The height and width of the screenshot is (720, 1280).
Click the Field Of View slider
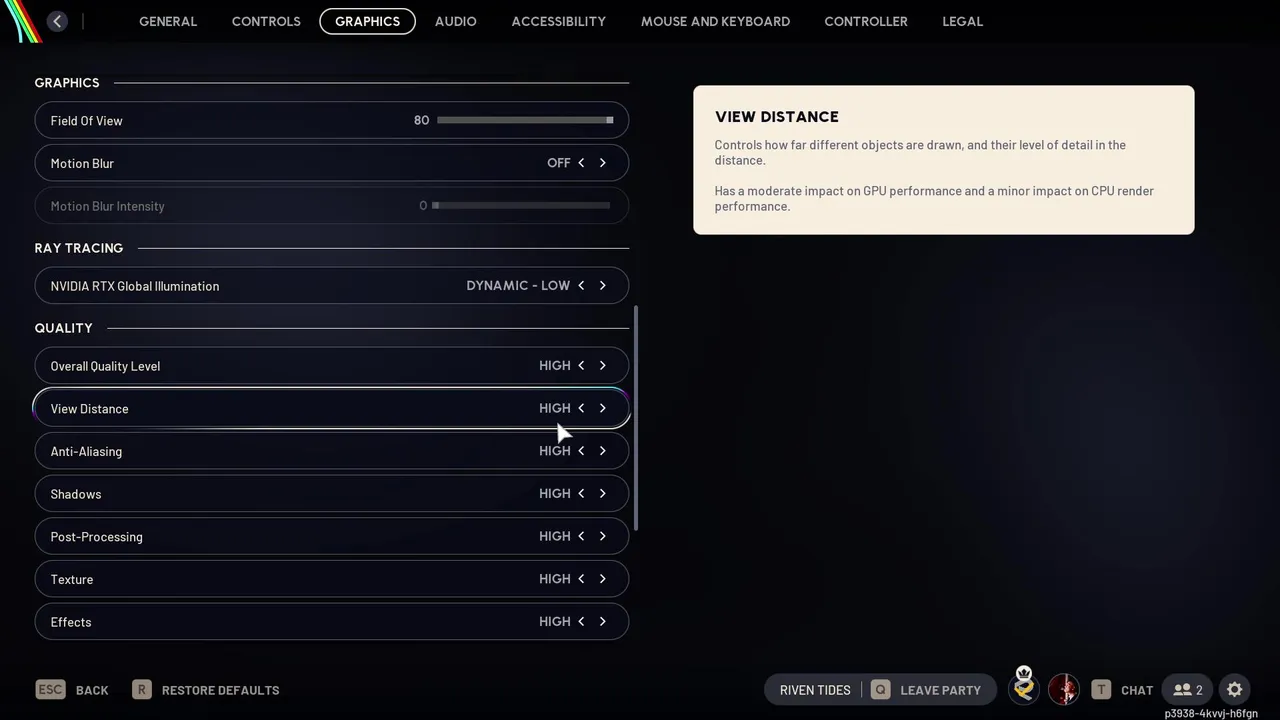[x=525, y=120]
